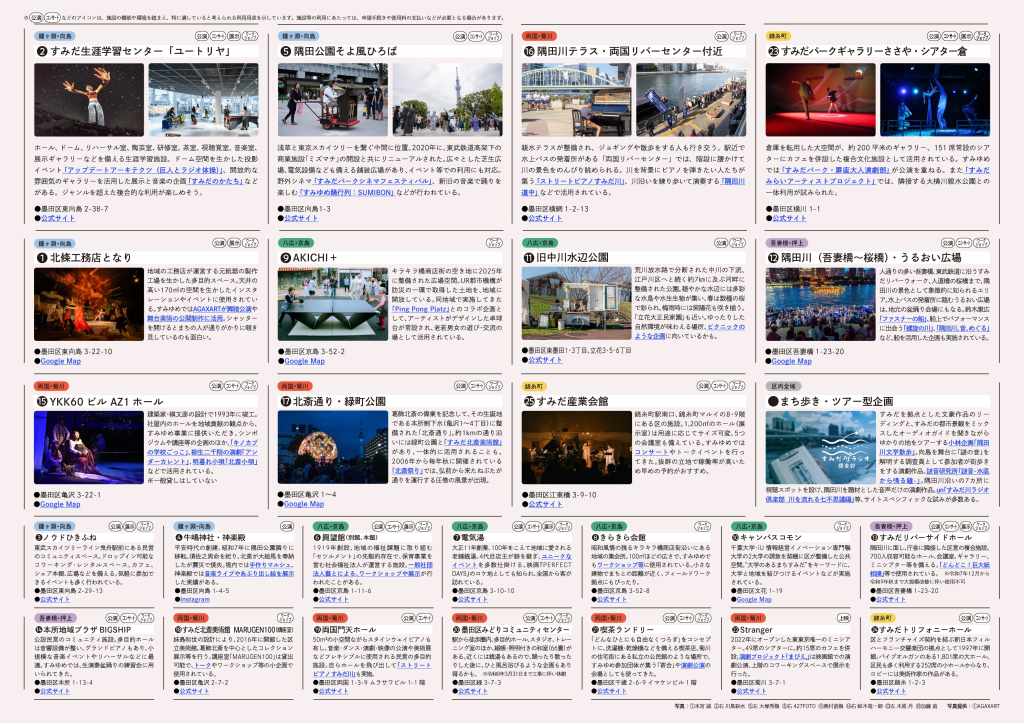The image size is (1024, 724).
Task: Open the Google Map link under 北條工務店となり
Action: (59, 361)
